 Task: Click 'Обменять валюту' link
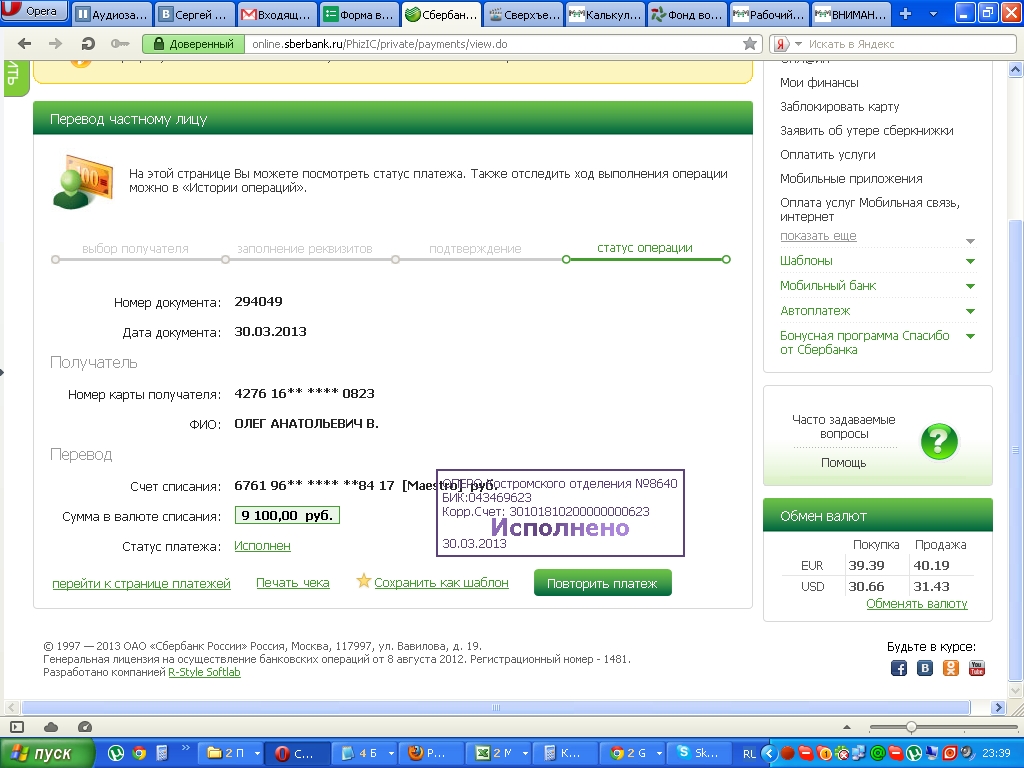917,603
